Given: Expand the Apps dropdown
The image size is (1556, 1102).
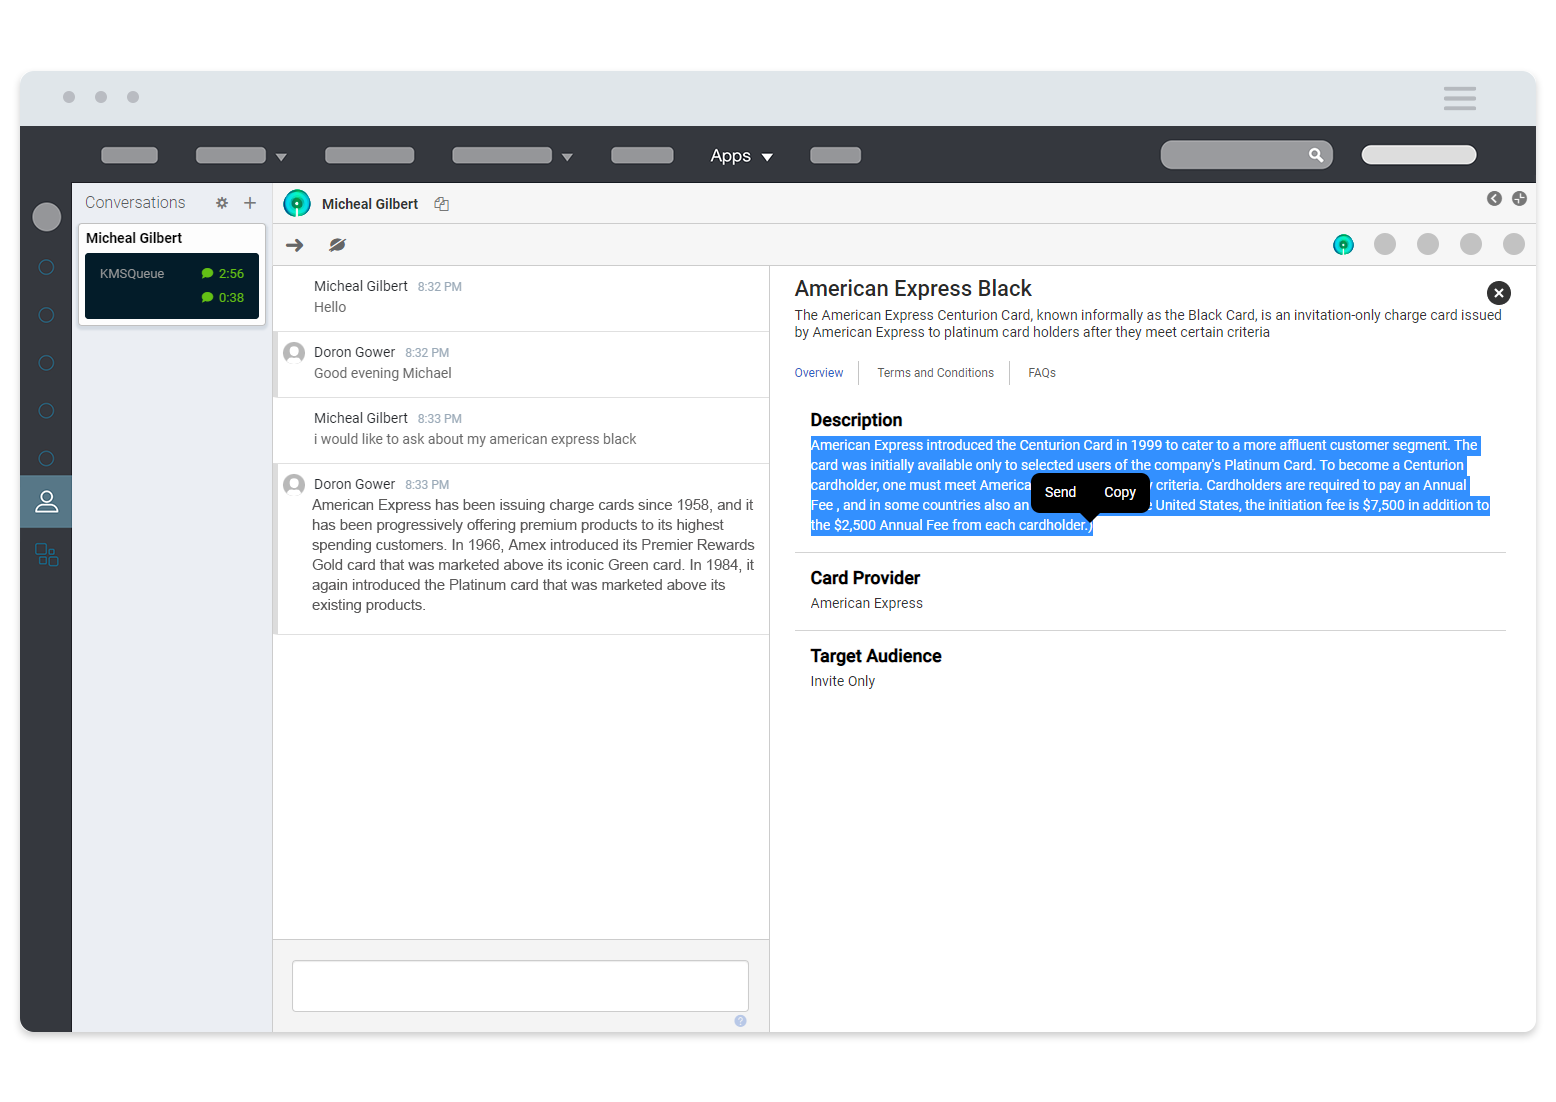Looking at the screenshot, I should click(x=741, y=156).
